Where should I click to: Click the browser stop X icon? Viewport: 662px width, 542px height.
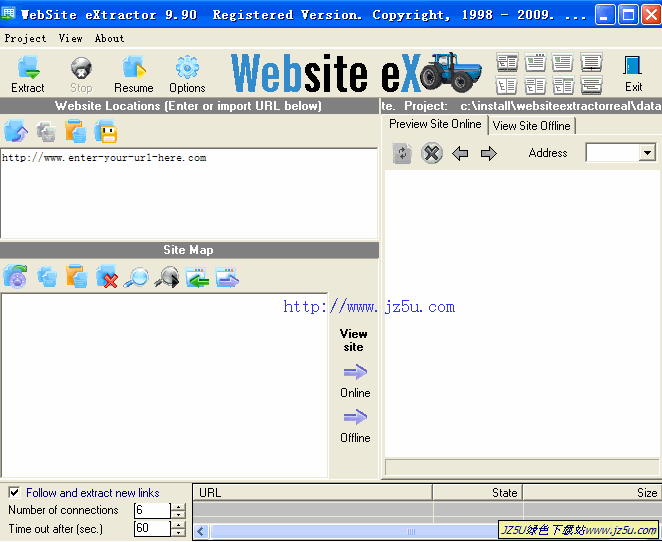(x=432, y=153)
